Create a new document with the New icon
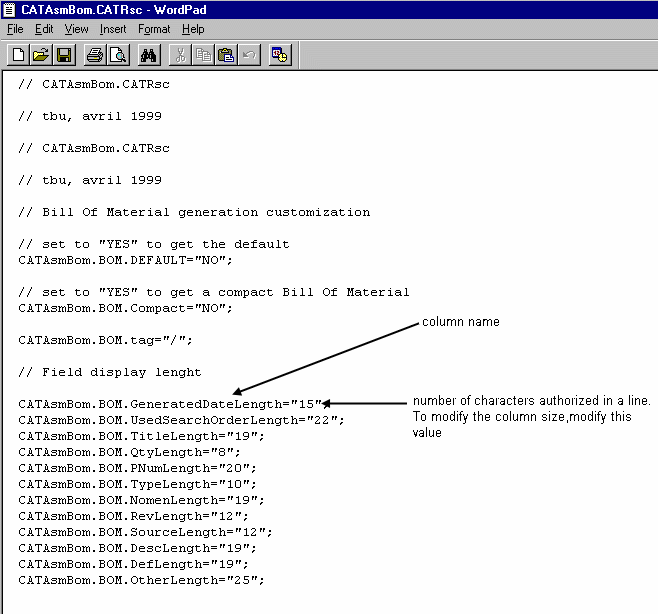Viewport: 658px width, 614px height. (x=18, y=55)
